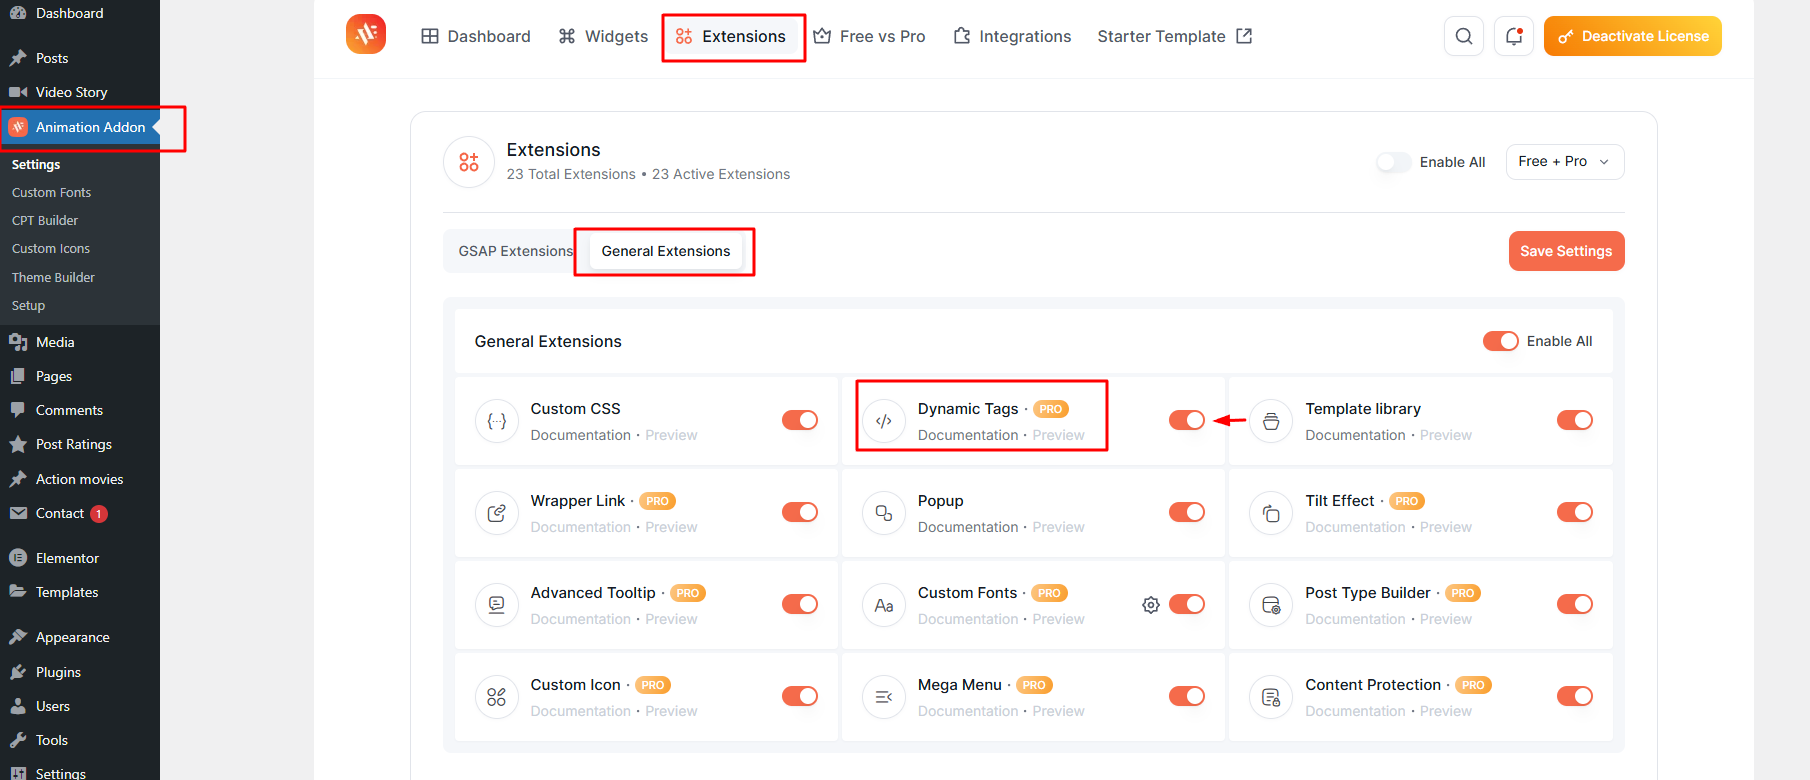Toggle the Tilt Effect switch
Screen dimensions: 1810x780
tap(1575, 512)
